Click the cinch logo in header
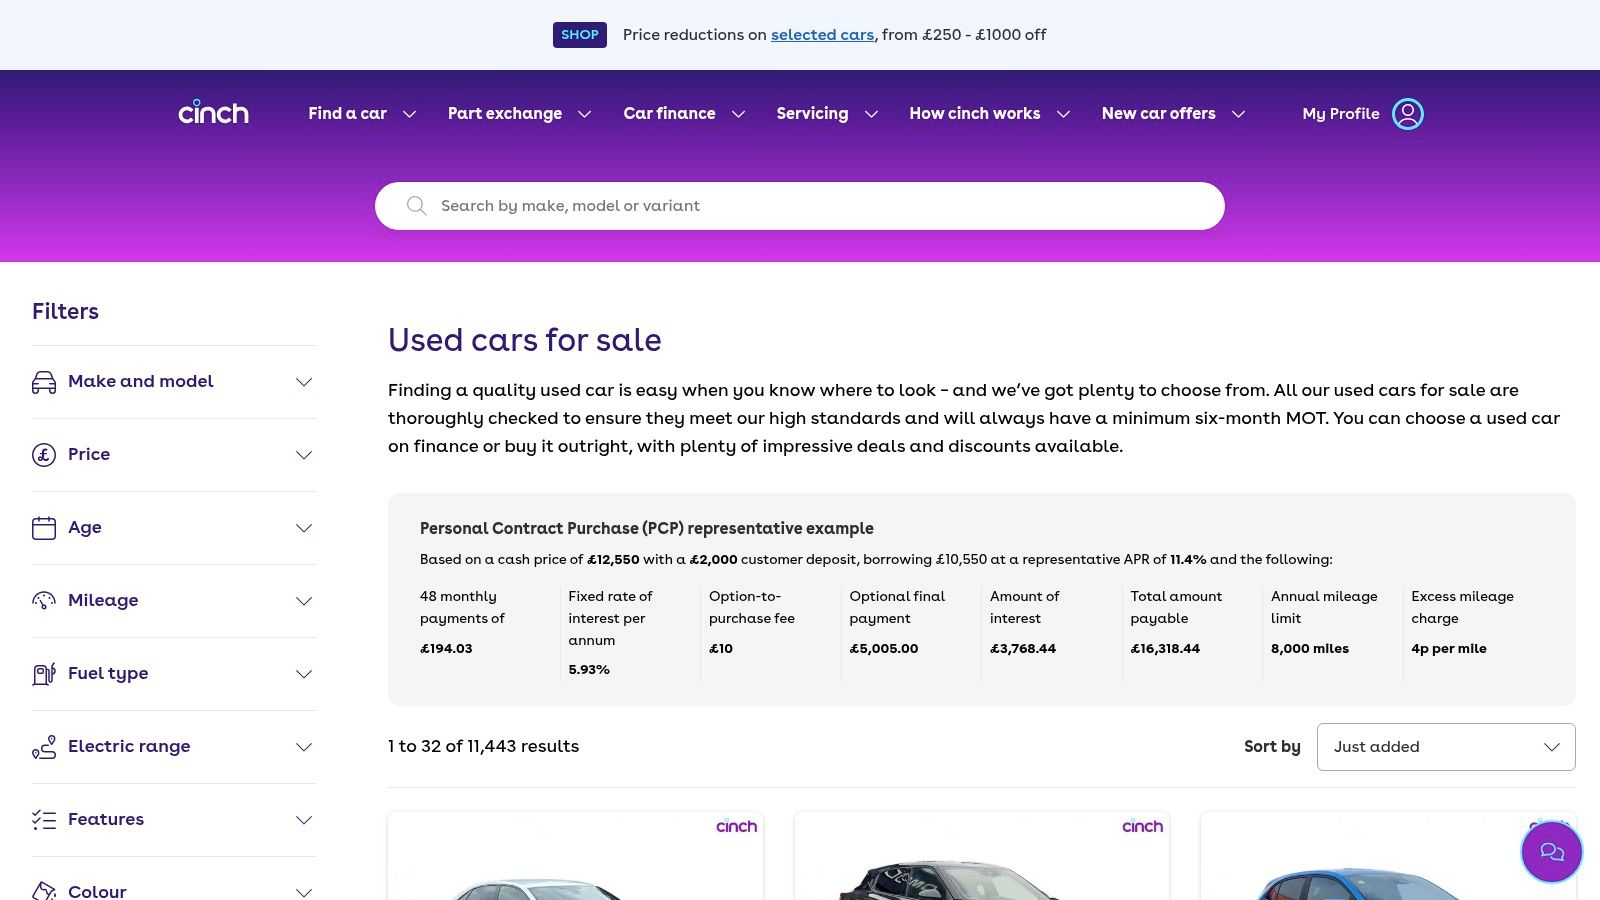The width and height of the screenshot is (1600, 900). [x=213, y=113]
